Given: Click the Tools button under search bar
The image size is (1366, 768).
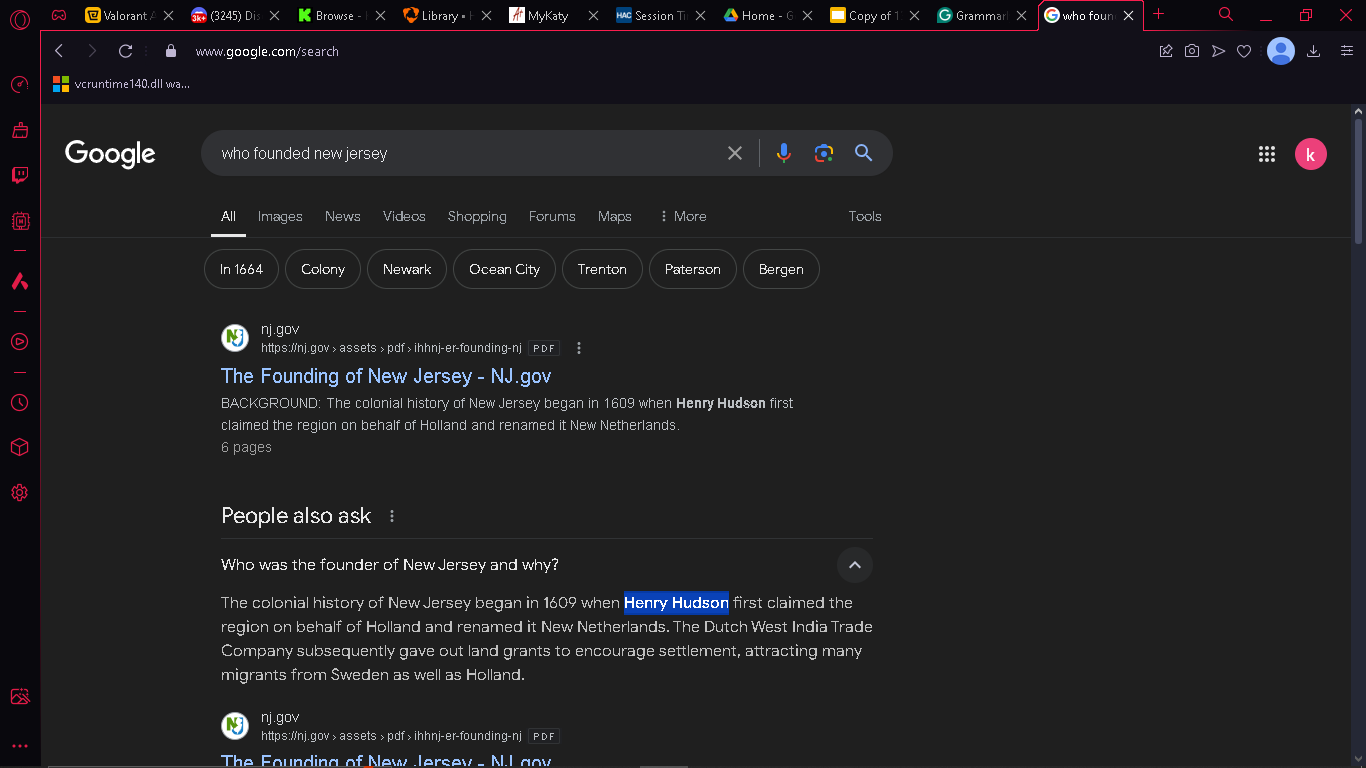Looking at the screenshot, I should tap(865, 216).
